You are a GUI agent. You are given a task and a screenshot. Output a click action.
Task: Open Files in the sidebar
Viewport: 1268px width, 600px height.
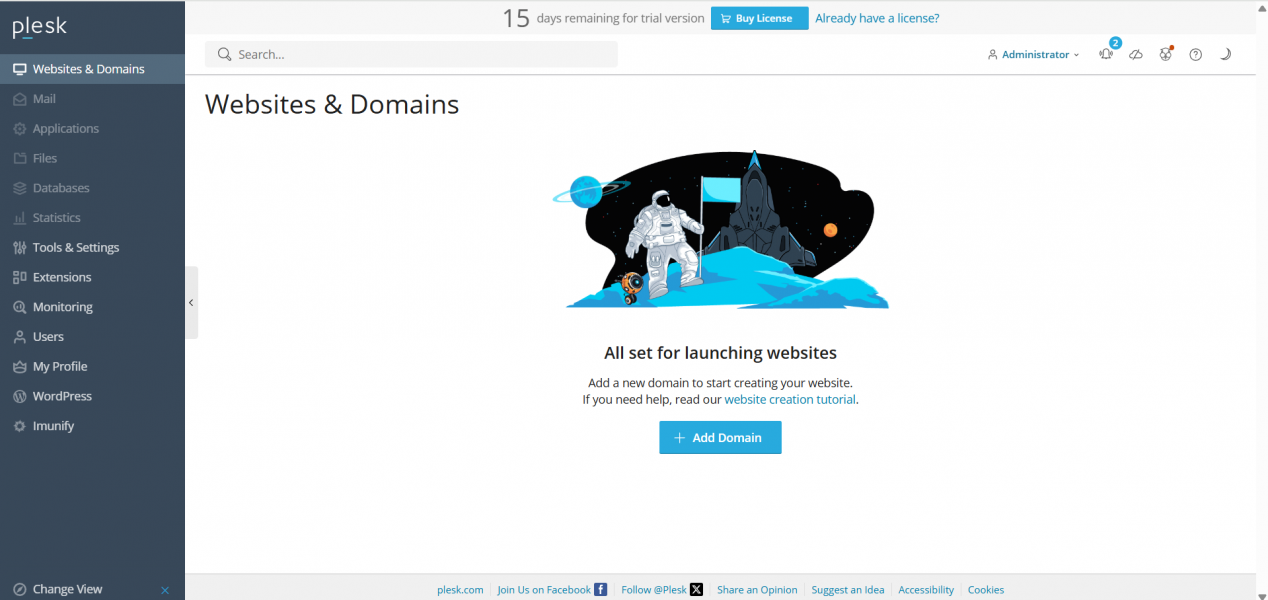click(92, 158)
